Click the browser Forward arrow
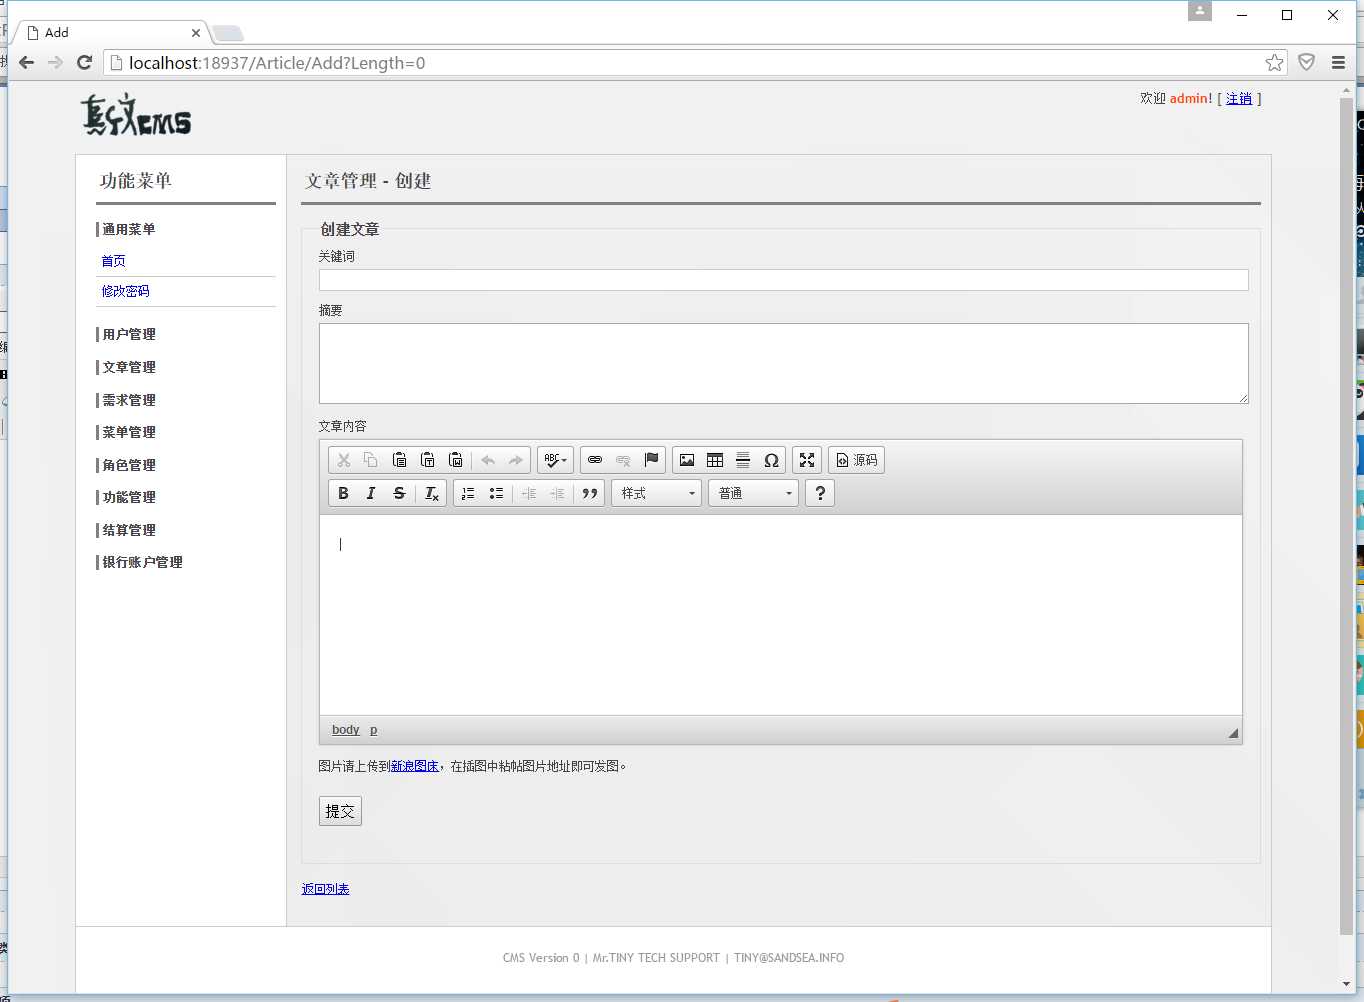Viewport: 1364px width, 1002px height. click(56, 62)
